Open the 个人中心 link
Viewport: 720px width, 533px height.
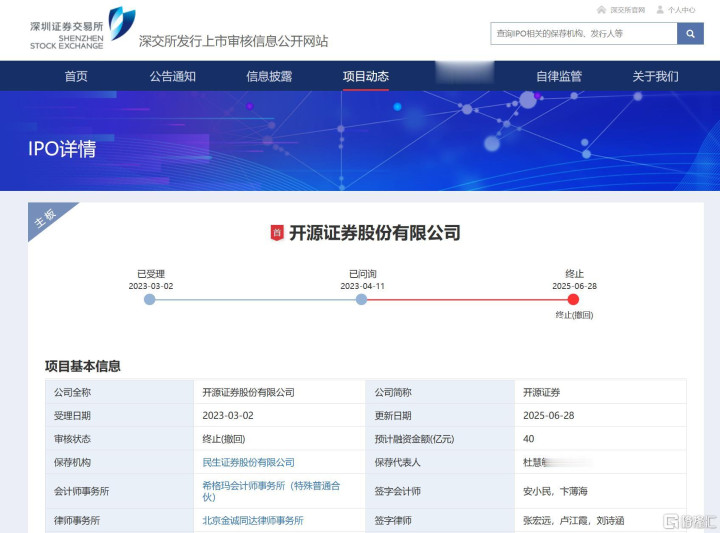681,10
